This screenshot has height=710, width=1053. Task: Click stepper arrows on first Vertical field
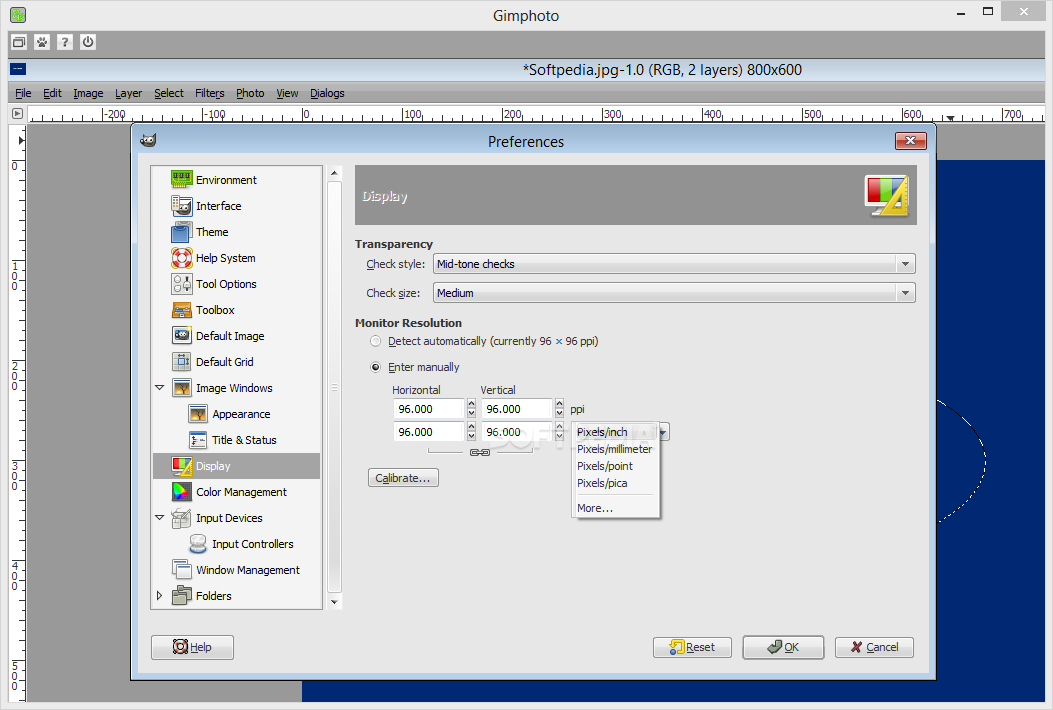click(x=559, y=408)
